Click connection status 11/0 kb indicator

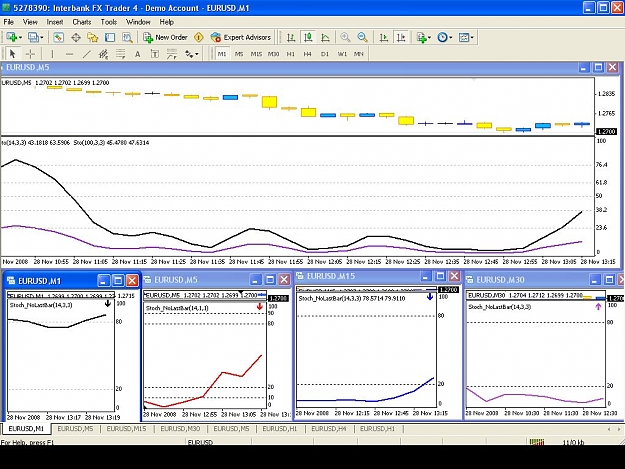[x=573, y=442]
